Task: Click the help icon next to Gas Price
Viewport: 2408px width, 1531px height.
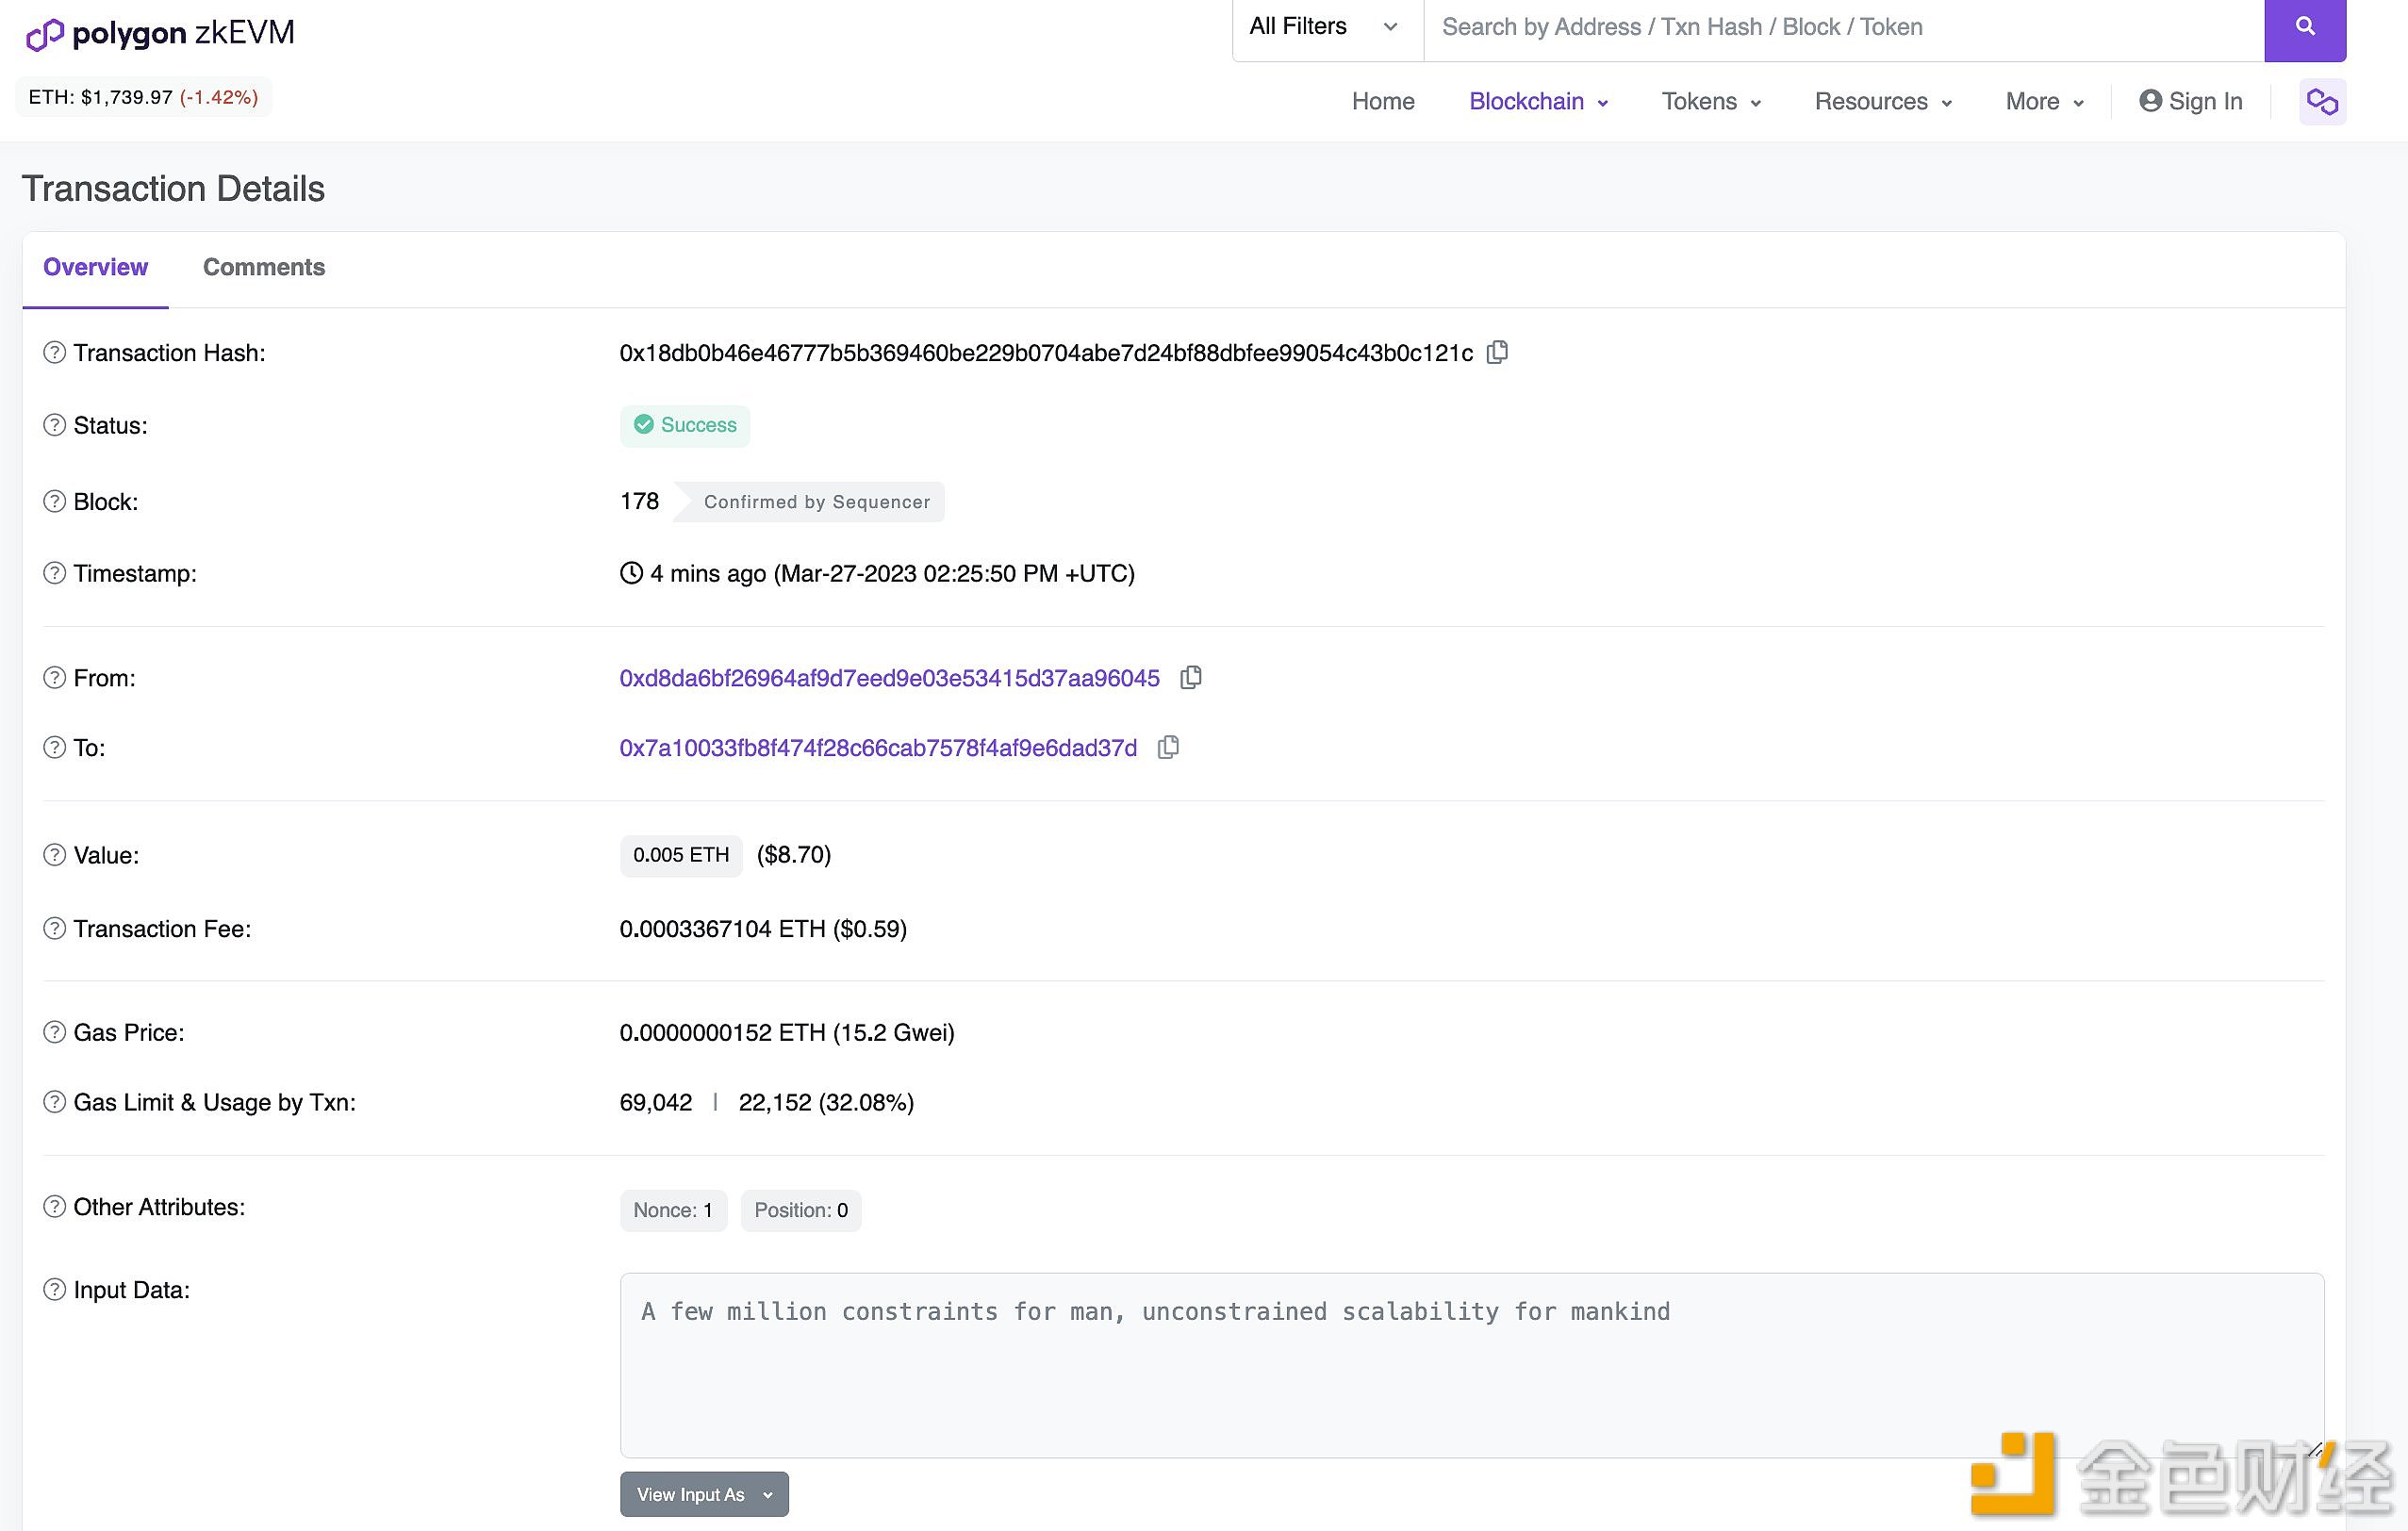Action: (x=55, y=1032)
